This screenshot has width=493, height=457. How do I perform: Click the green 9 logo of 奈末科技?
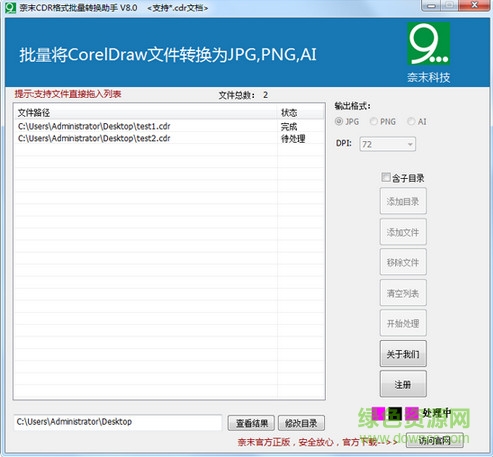tap(429, 44)
